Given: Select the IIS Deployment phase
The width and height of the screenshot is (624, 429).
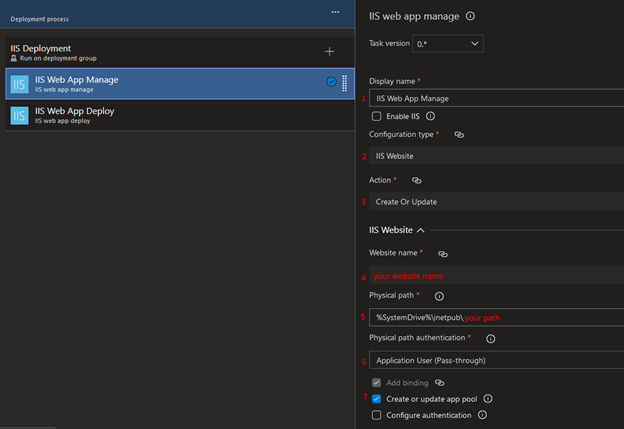Looking at the screenshot, I should (x=180, y=52).
